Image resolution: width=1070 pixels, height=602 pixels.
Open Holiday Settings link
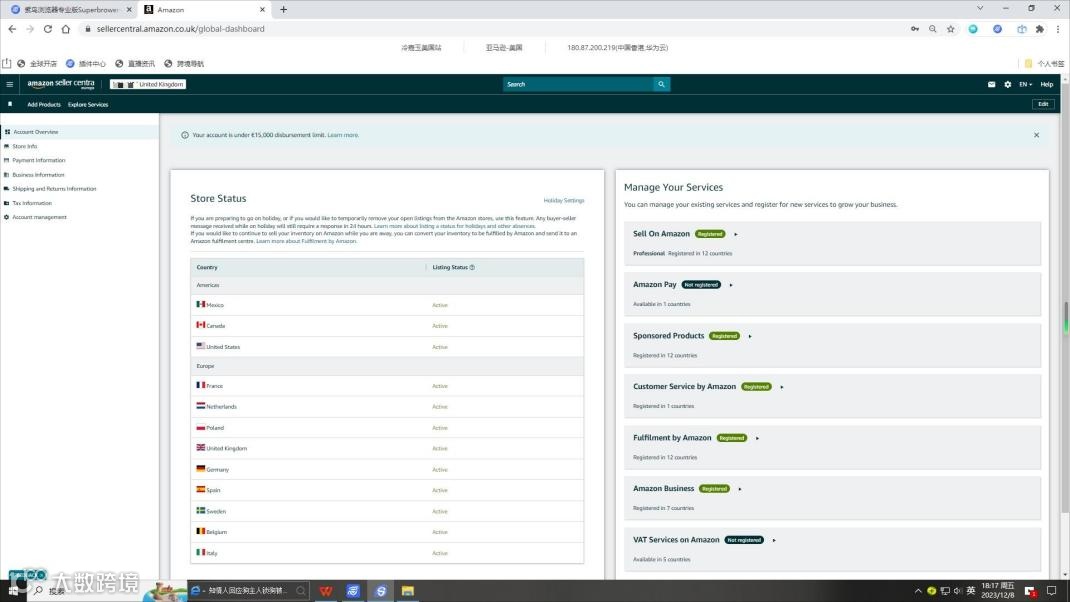(564, 201)
